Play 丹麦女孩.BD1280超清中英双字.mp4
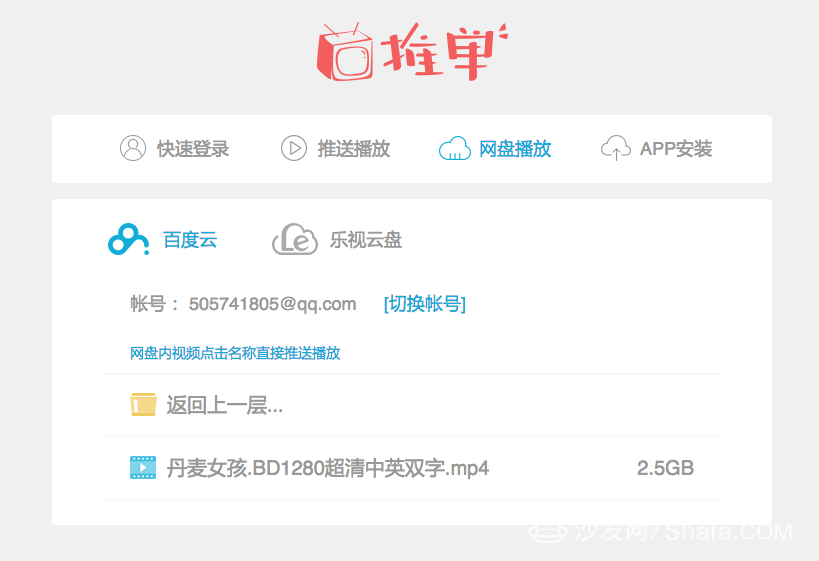The width and height of the screenshot is (819, 561). 328,468
